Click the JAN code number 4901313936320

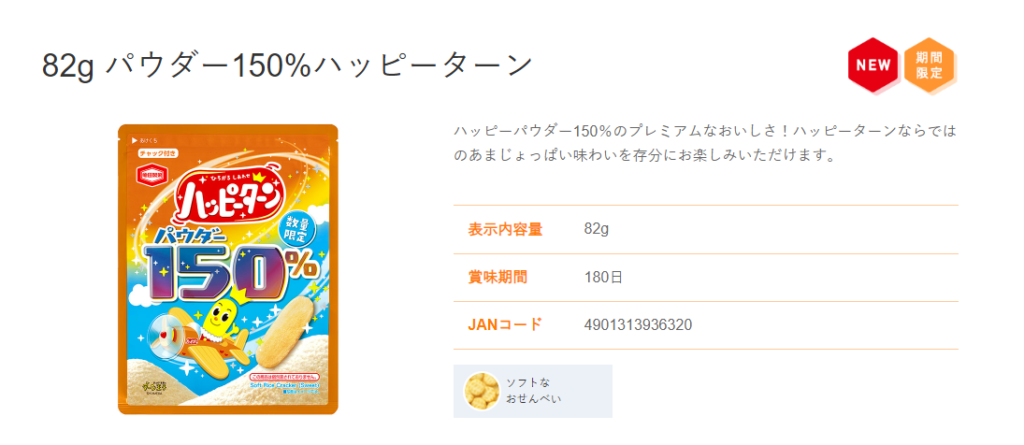[638, 325]
